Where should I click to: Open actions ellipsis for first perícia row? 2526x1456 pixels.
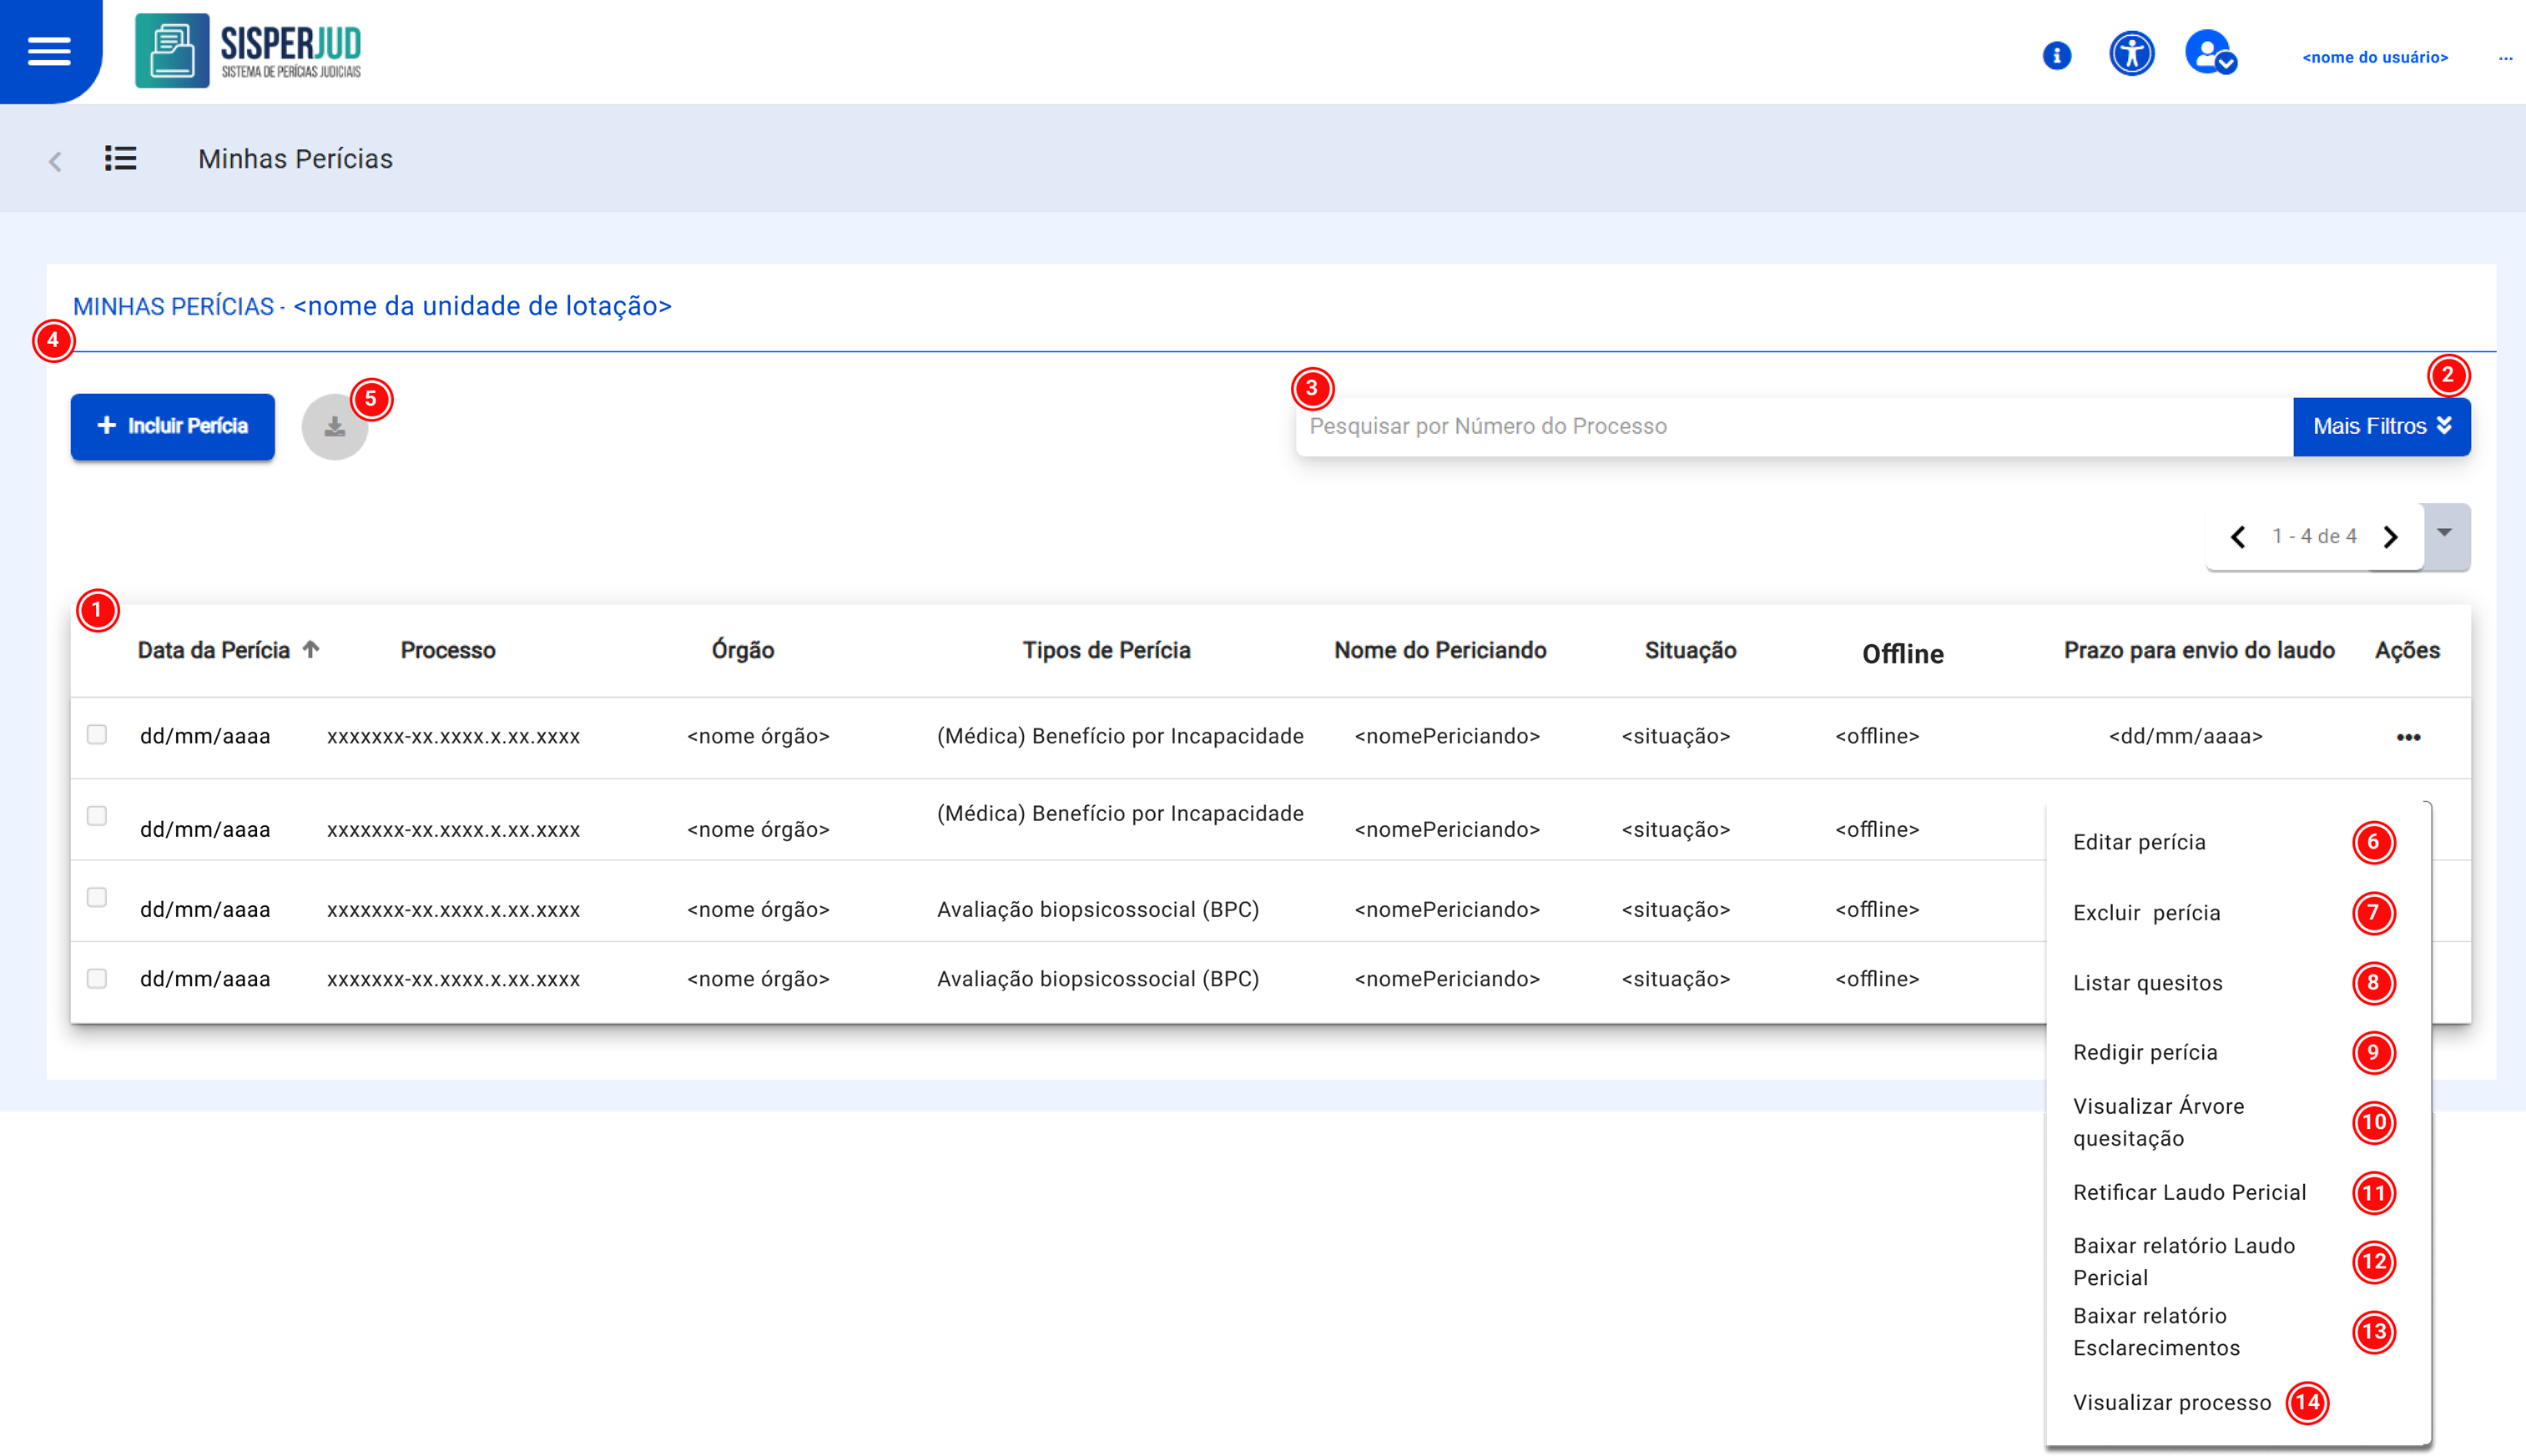pyautogui.click(x=2408, y=737)
